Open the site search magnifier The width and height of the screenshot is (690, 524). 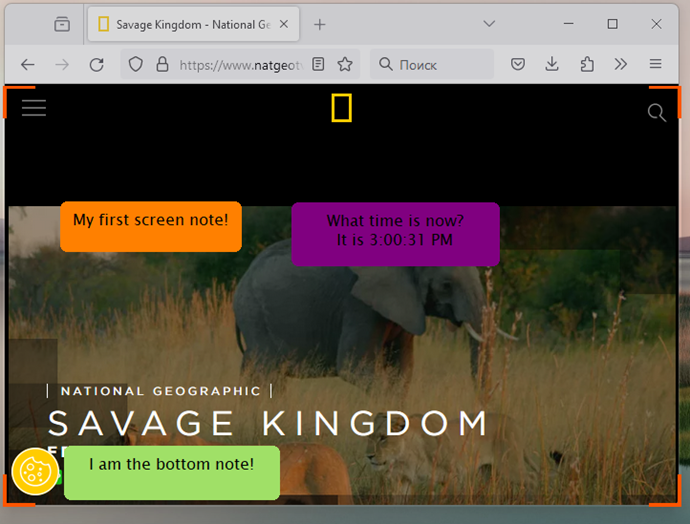click(x=657, y=113)
